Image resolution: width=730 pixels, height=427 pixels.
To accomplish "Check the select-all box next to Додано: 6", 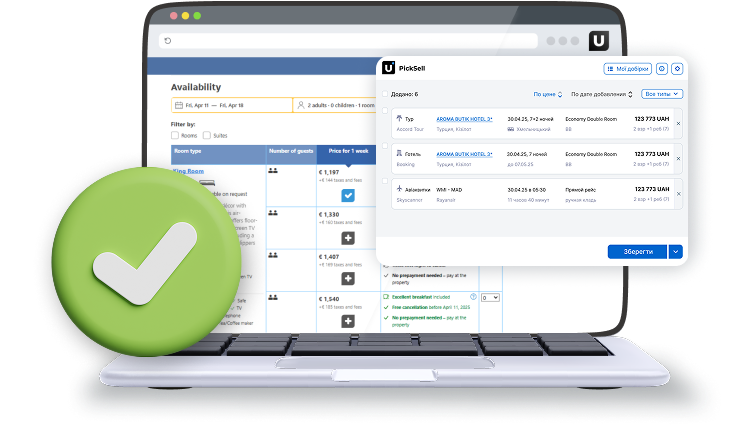I will [385, 94].
